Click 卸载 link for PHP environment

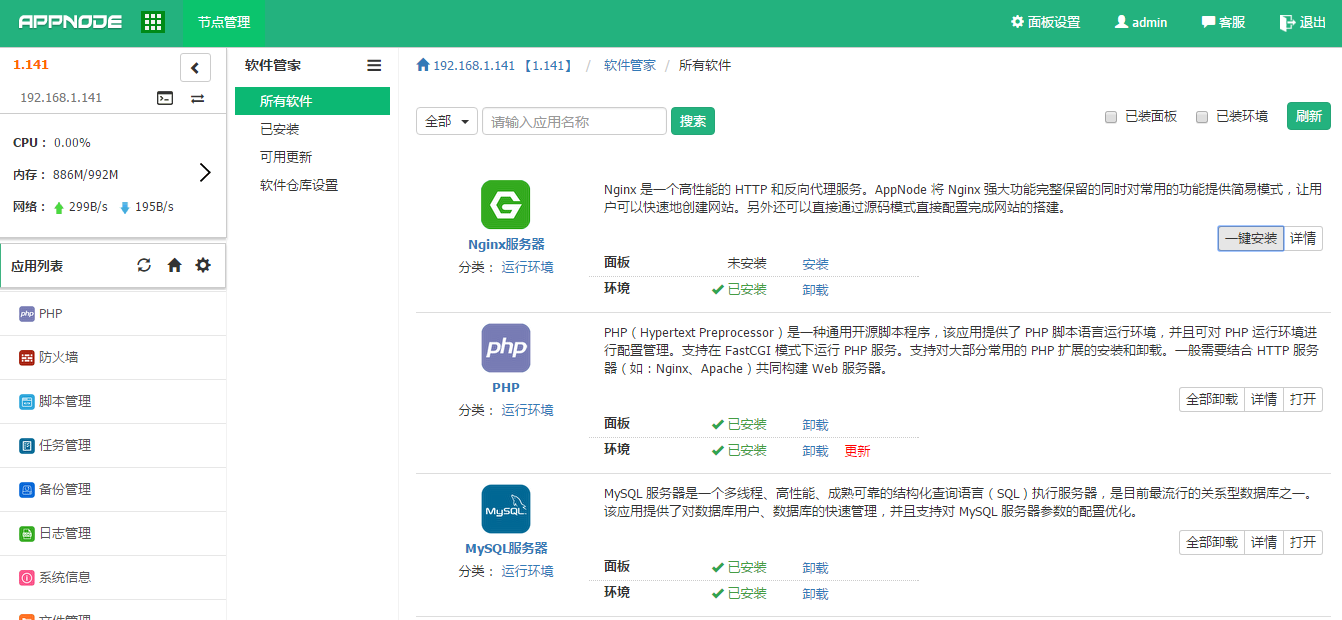815,451
